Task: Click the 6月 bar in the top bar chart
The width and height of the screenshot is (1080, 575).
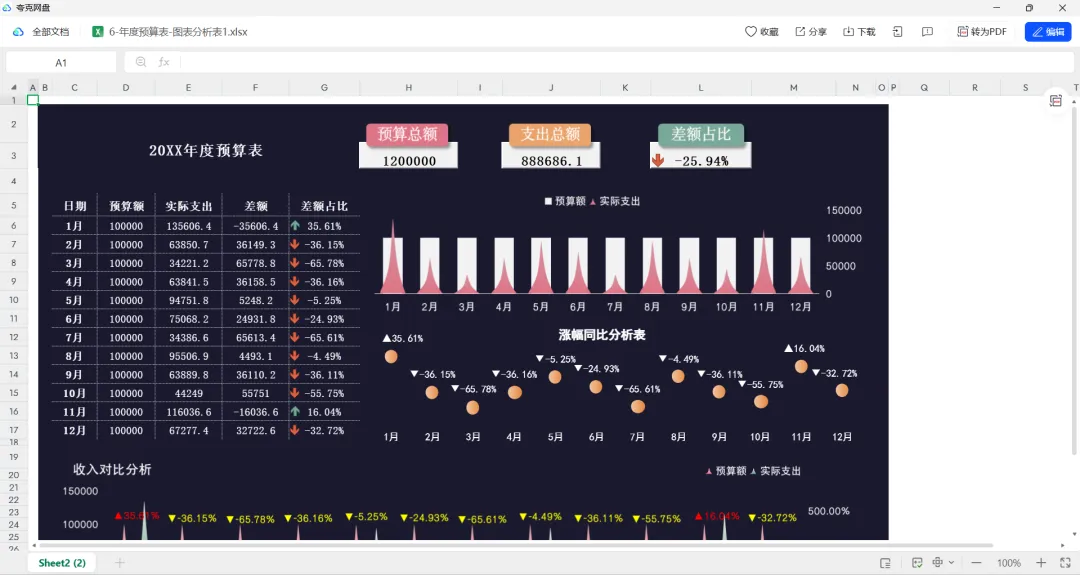Action: (x=578, y=265)
